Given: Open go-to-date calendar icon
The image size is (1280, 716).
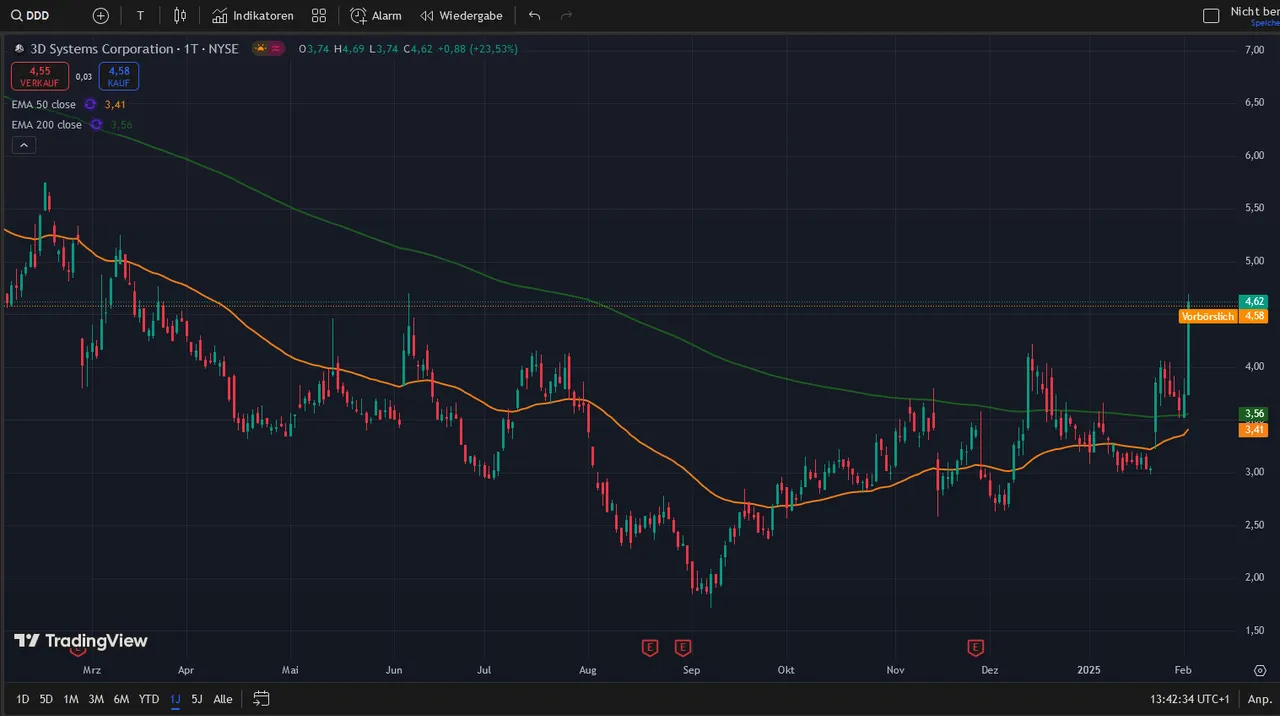Looking at the screenshot, I should coord(261,699).
